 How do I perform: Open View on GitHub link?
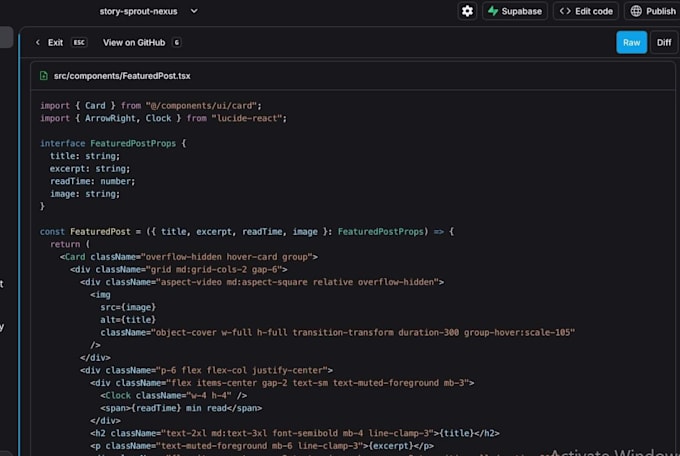point(134,43)
